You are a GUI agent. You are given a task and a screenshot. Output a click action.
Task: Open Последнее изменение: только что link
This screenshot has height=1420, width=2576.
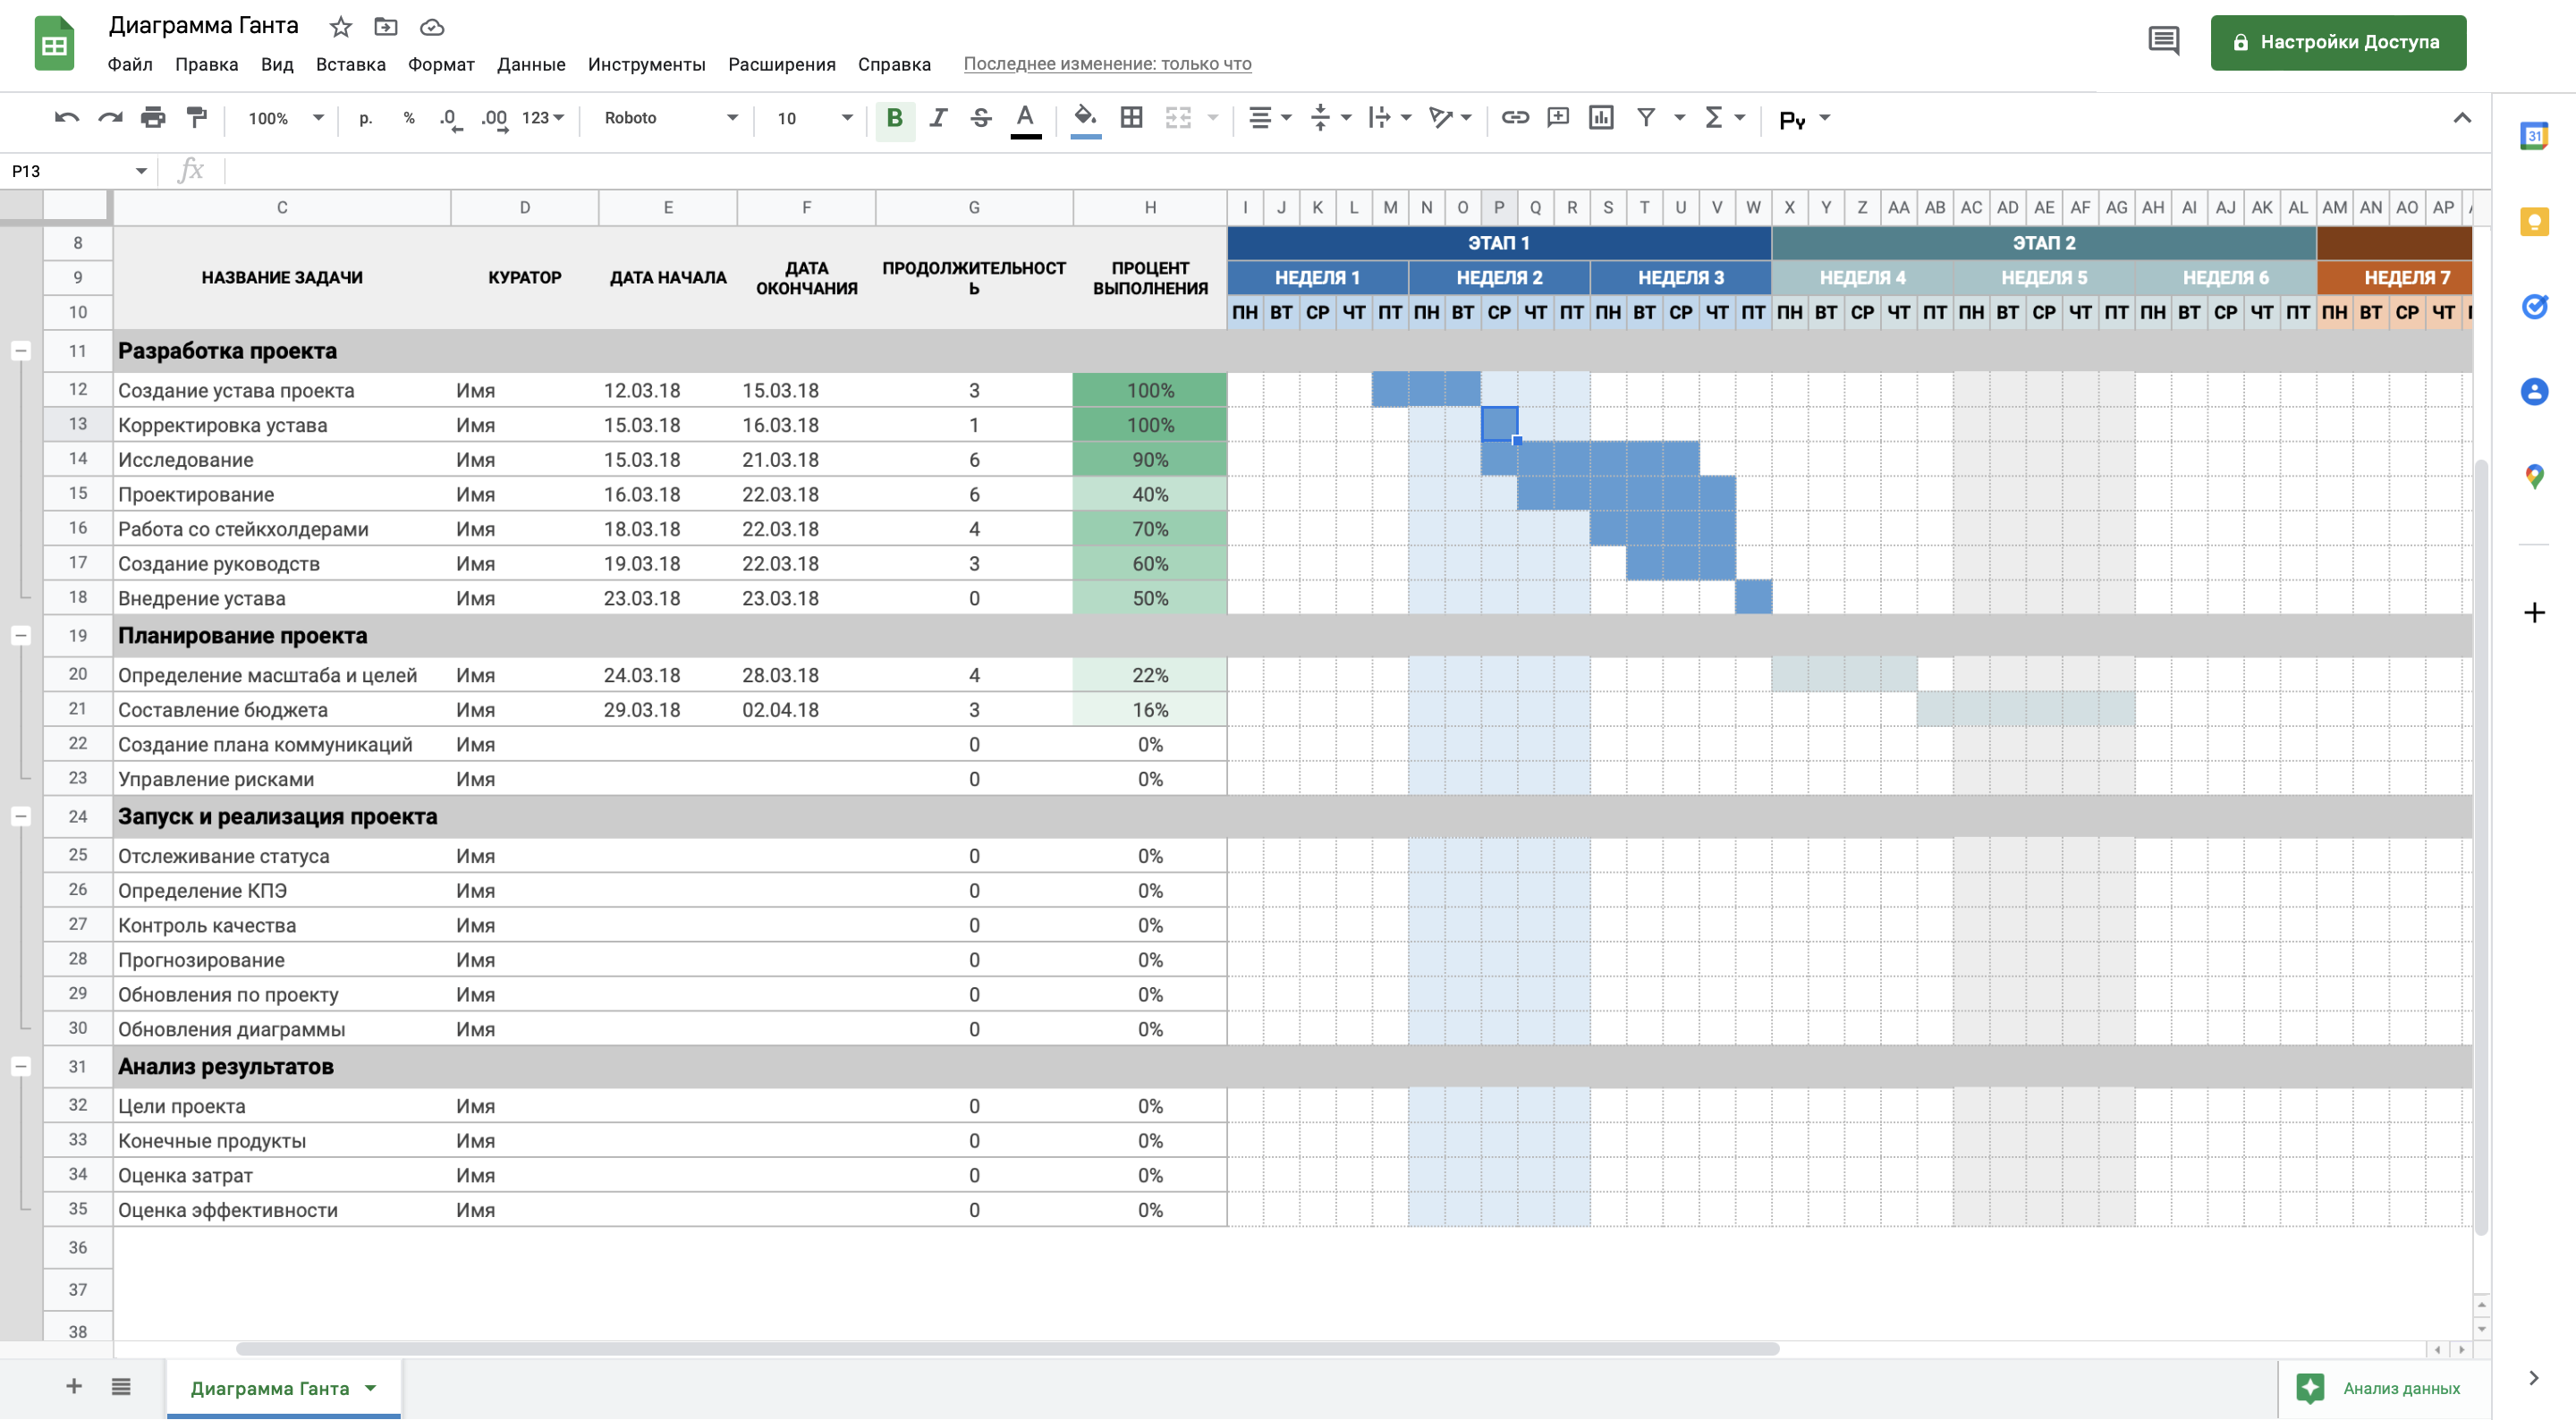pos(1107,64)
